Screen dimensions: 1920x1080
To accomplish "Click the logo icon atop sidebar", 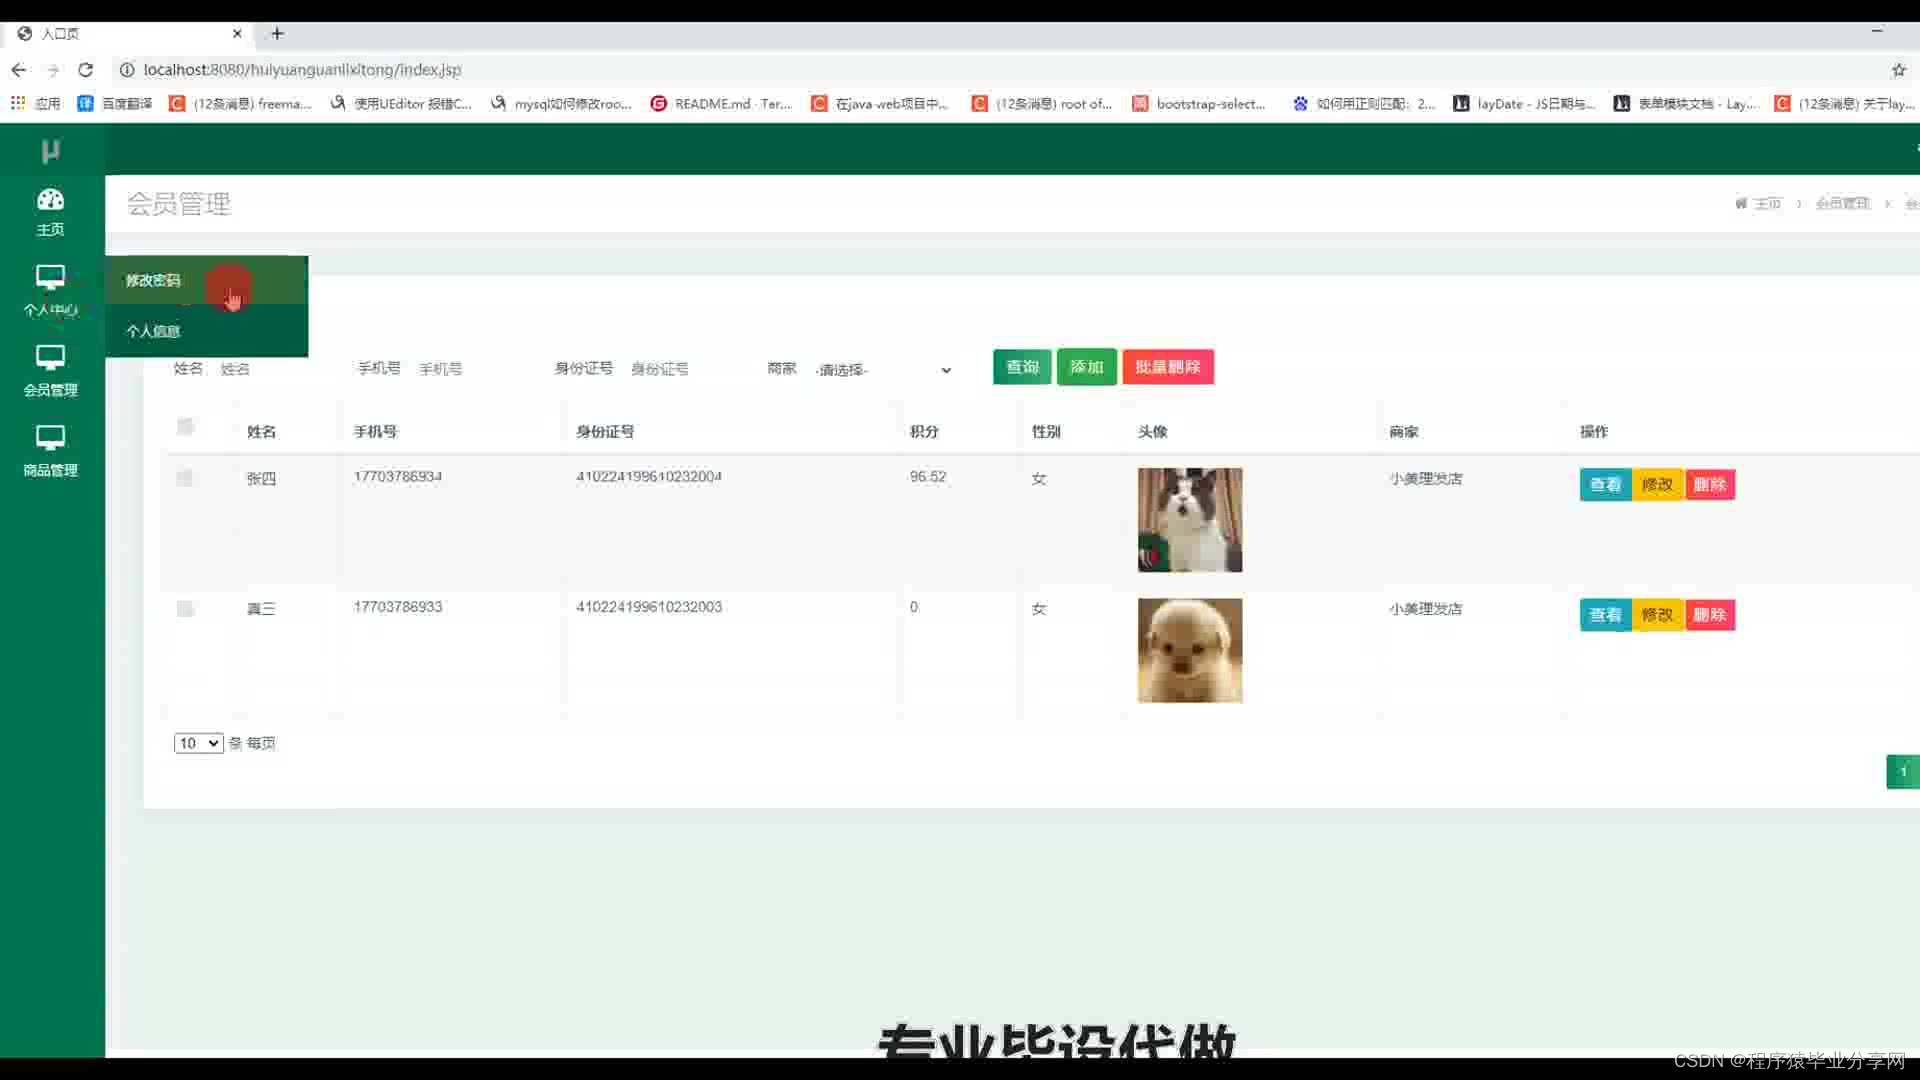I will (x=50, y=151).
